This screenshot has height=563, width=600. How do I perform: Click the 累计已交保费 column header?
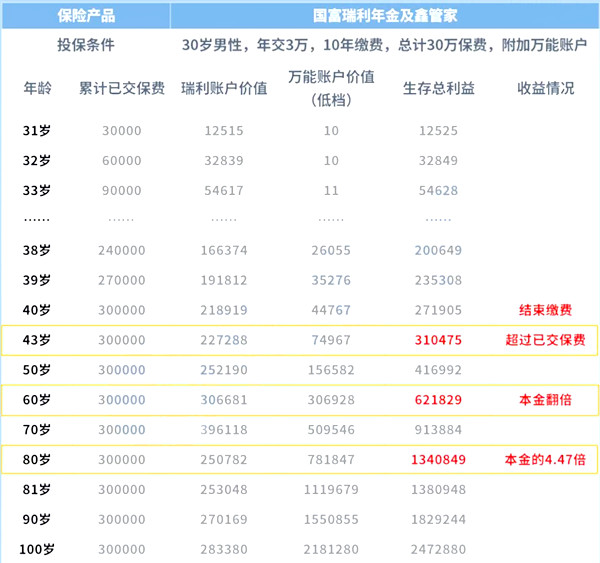(122, 88)
